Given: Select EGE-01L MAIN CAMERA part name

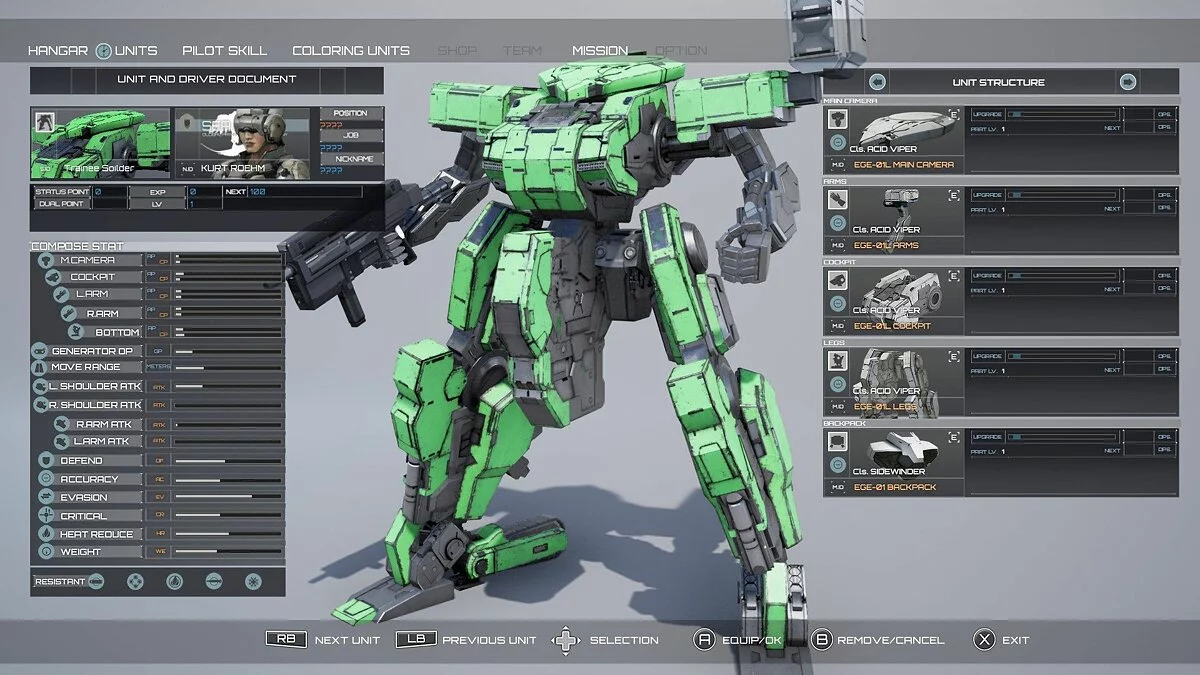Looking at the screenshot, I should pos(902,165).
